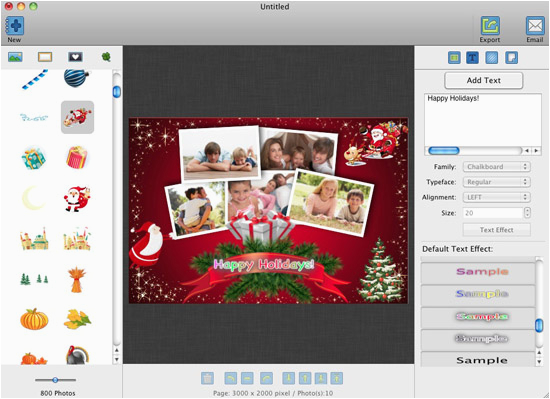Click the trash delete icon

point(207,378)
